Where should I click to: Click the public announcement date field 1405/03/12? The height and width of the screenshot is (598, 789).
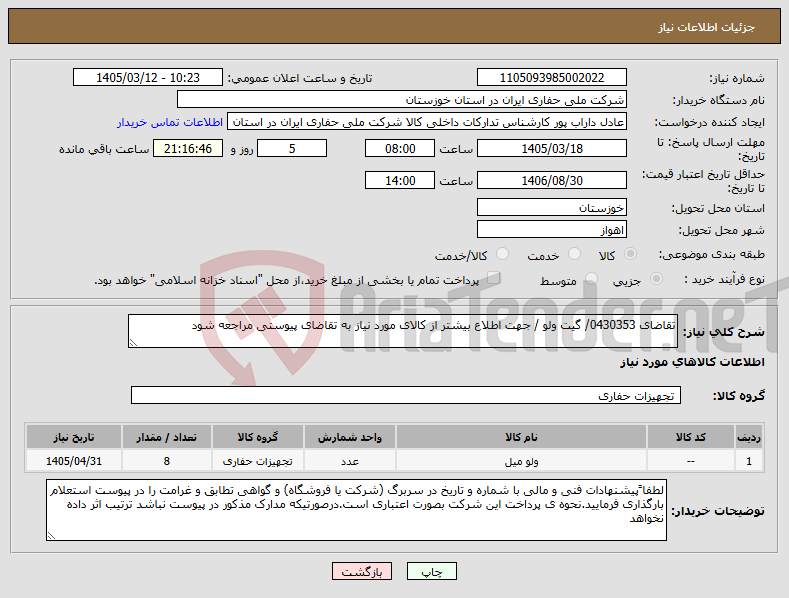coord(148,78)
